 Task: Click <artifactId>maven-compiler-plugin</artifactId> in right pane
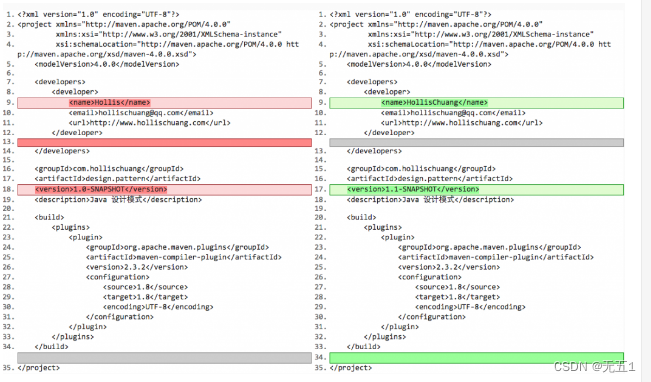click(x=496, y=257)
